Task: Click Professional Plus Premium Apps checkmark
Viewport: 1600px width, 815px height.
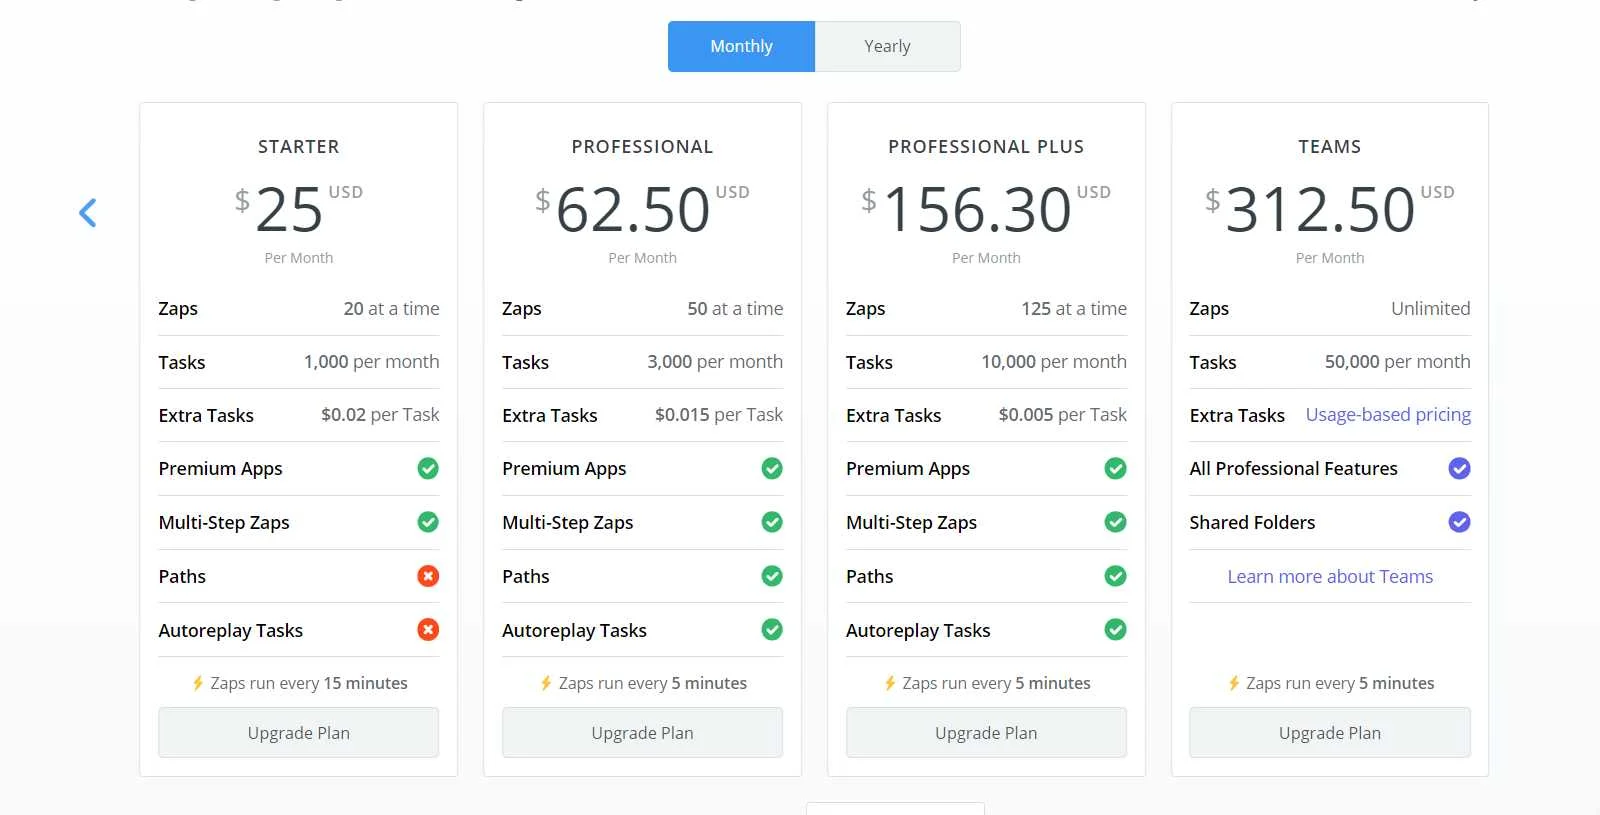Action: point(1116,468)
